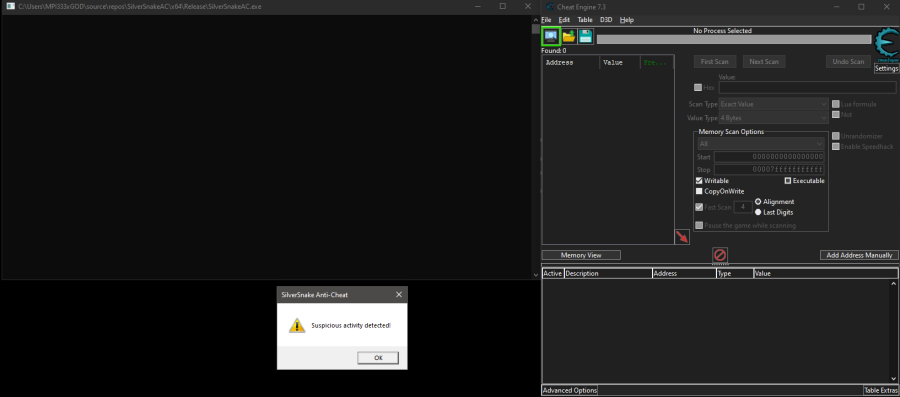Open the D3D menu
The image size is (900, 397).
[x=606, y=20]
